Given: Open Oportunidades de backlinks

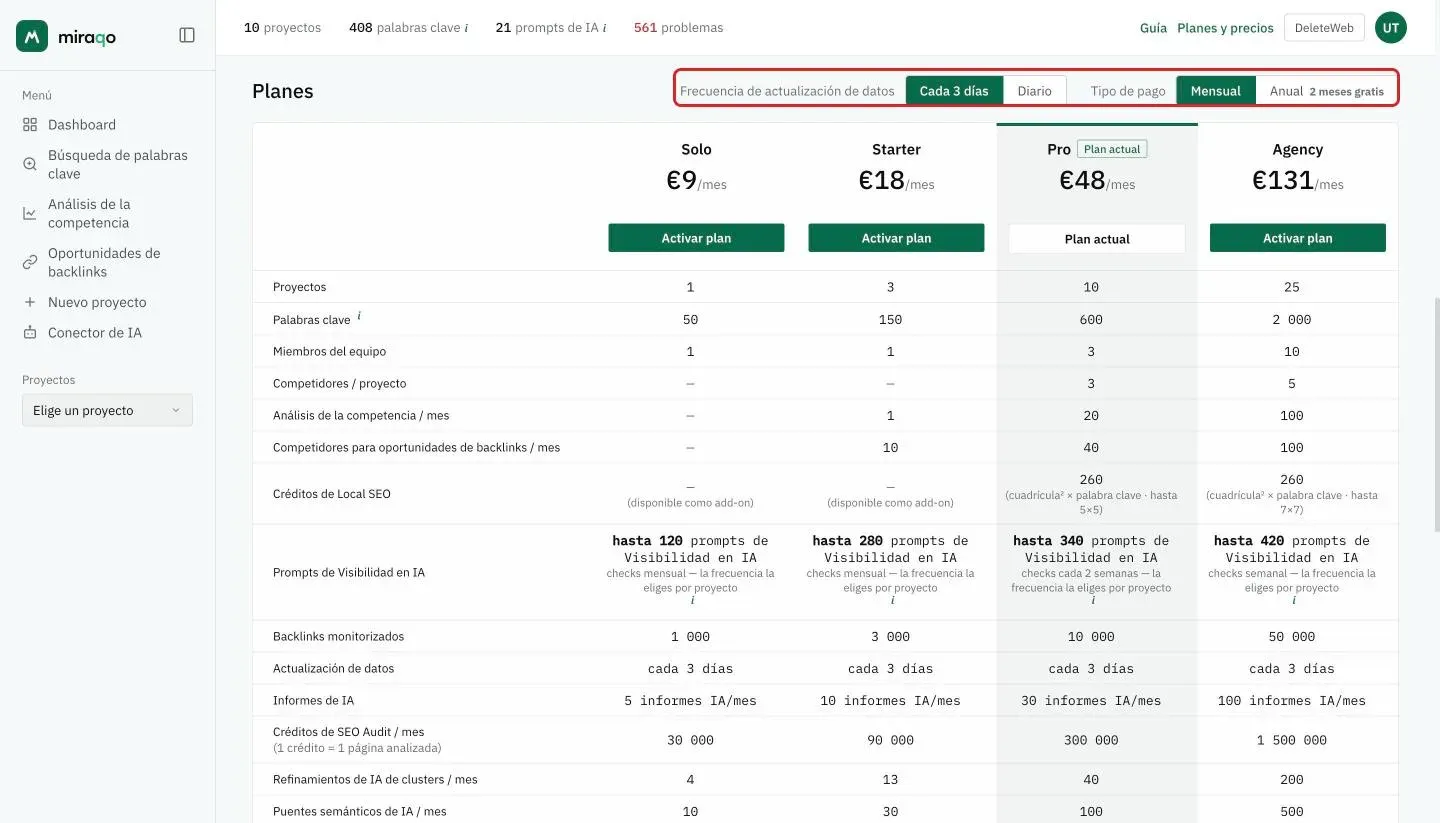Looking at the screenshot, I should point(104,262).
